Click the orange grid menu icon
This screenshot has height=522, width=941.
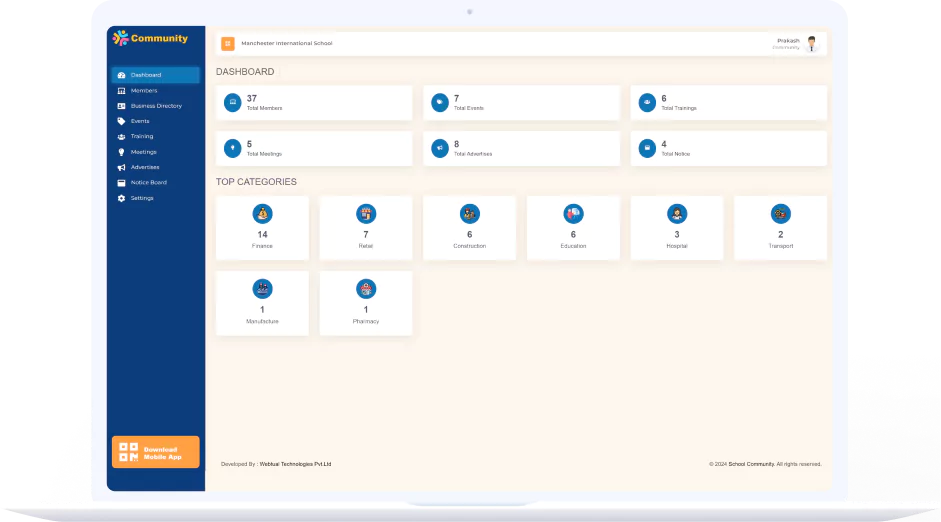click(227, 43)
